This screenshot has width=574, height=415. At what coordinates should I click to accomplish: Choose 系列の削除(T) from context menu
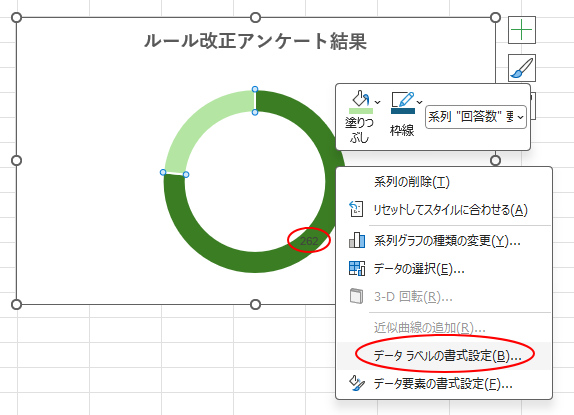pos(444,182)
